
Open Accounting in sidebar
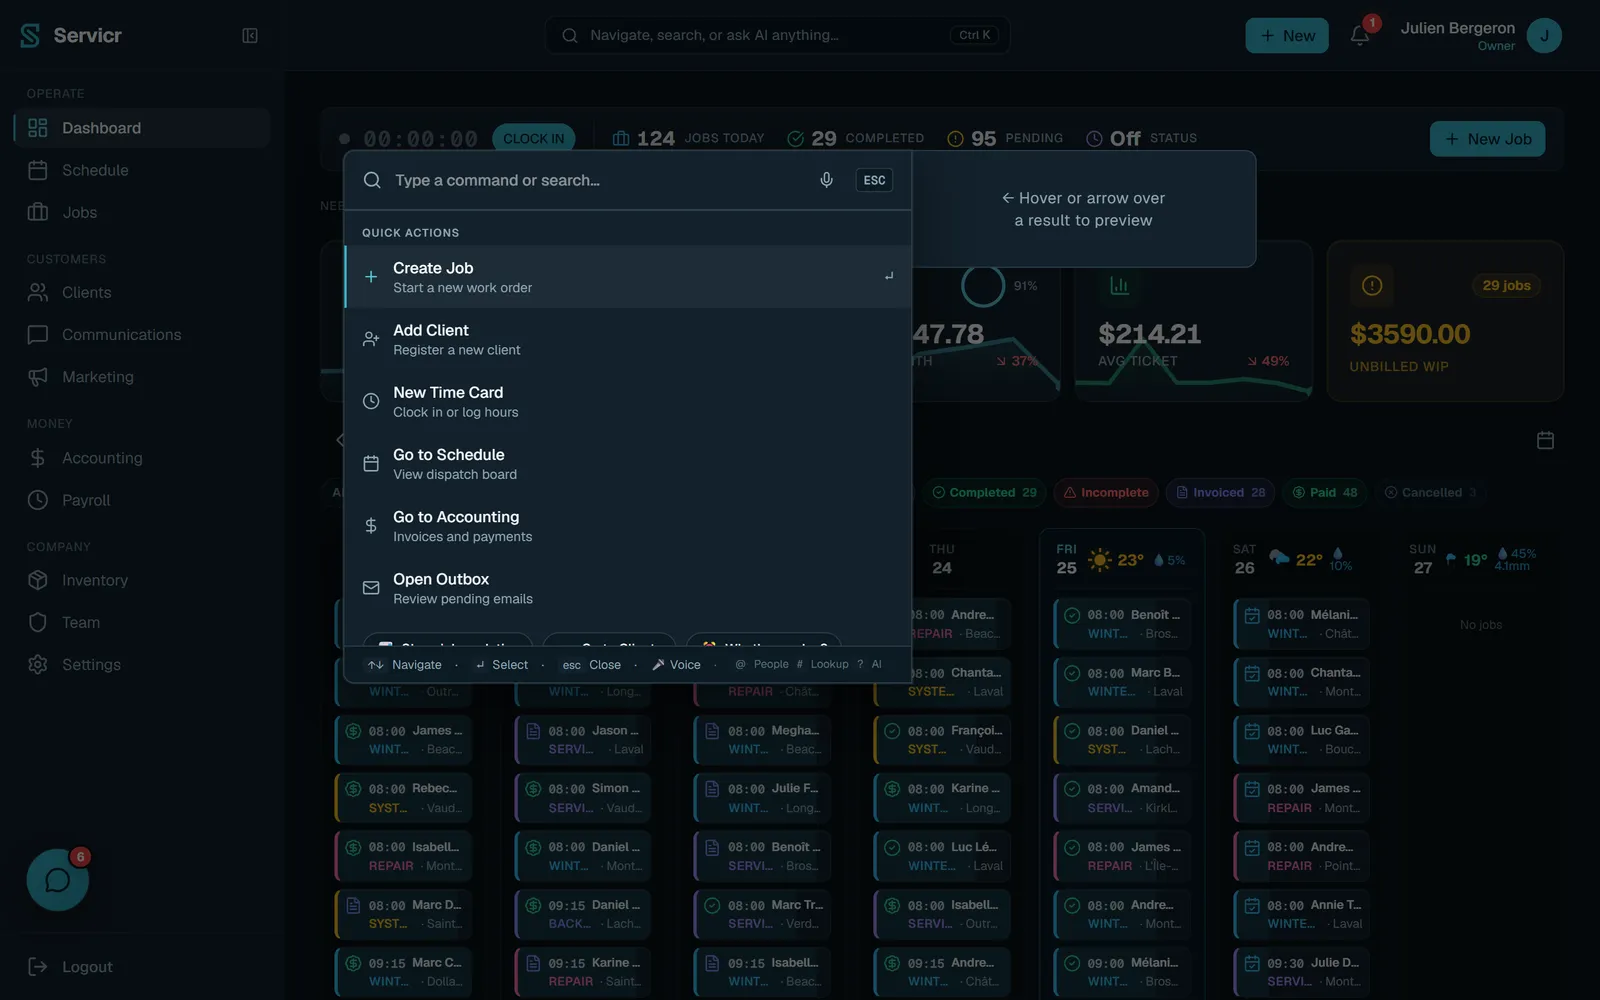tap(142, 458)
